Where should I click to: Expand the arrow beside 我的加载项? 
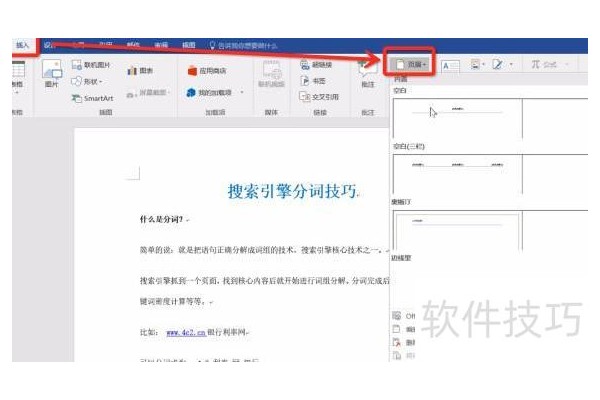242,93
